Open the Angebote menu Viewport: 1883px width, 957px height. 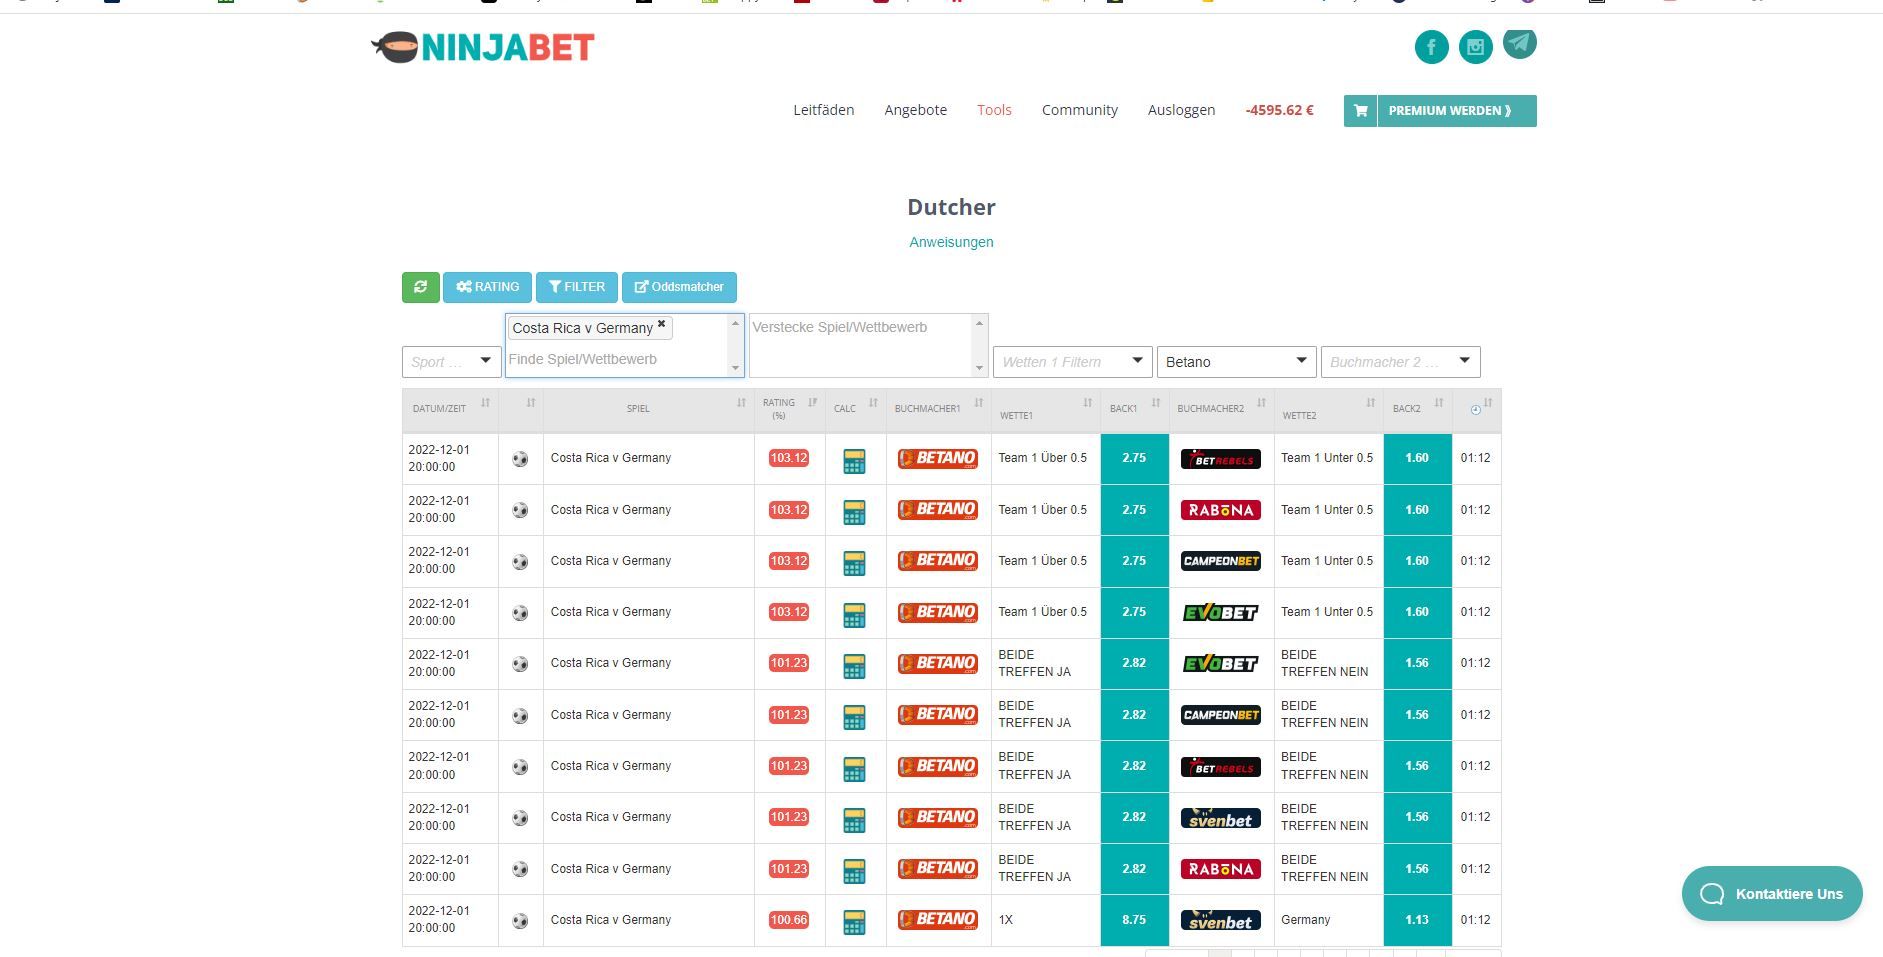pos(915,110)
